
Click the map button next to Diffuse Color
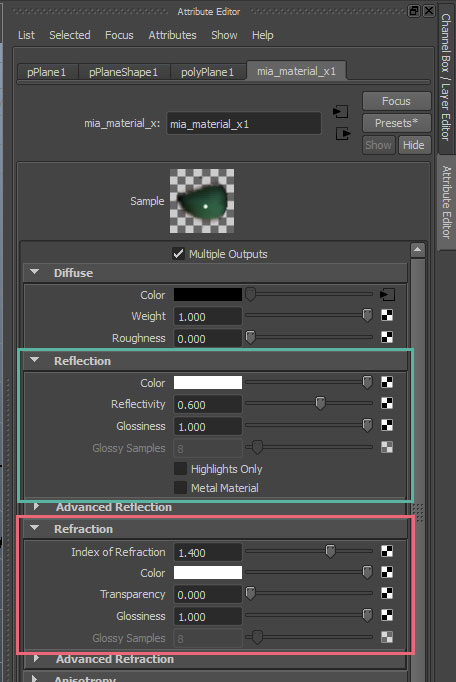click(387, 294)
